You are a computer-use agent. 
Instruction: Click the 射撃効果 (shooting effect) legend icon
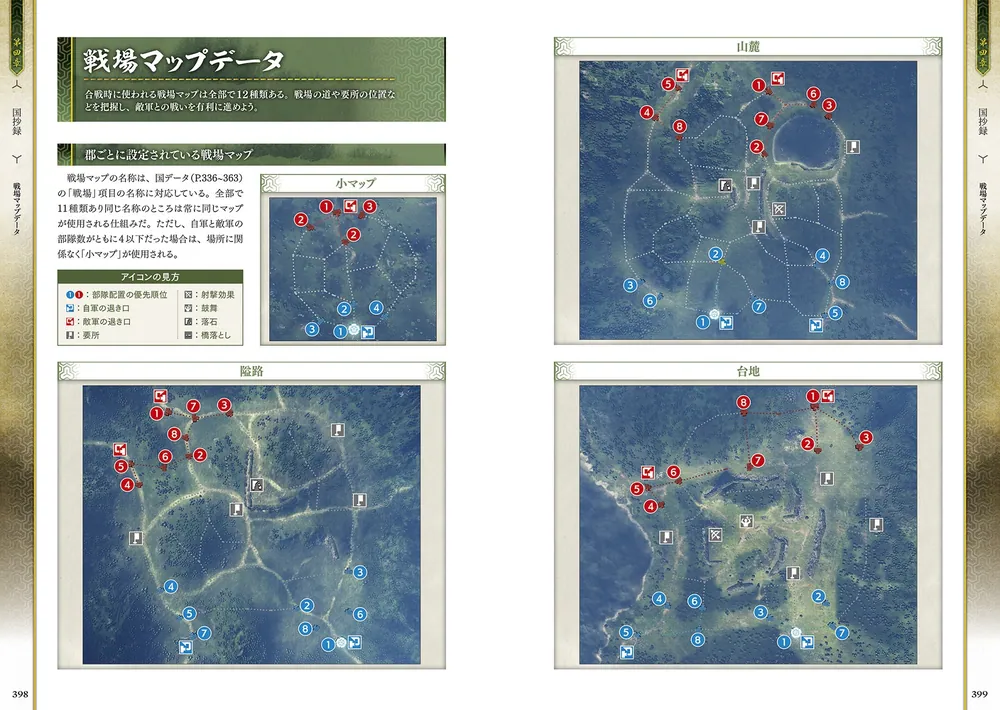(x=187, y=294)
